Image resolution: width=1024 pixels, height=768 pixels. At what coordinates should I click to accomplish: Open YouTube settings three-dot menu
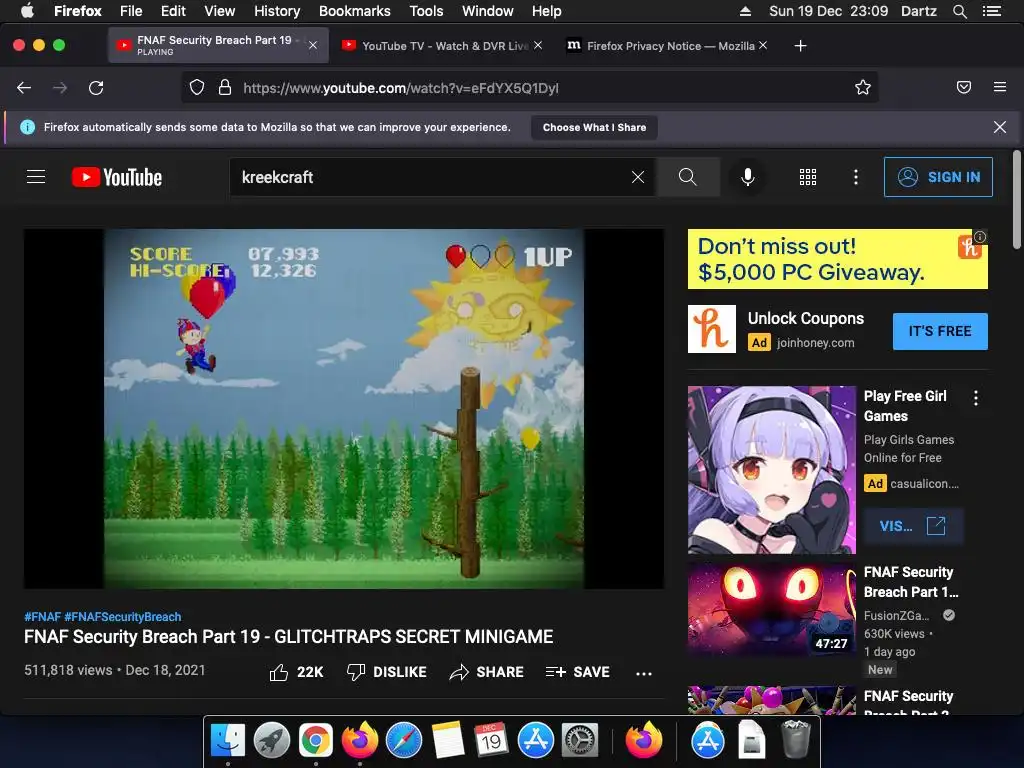point(856,177)
